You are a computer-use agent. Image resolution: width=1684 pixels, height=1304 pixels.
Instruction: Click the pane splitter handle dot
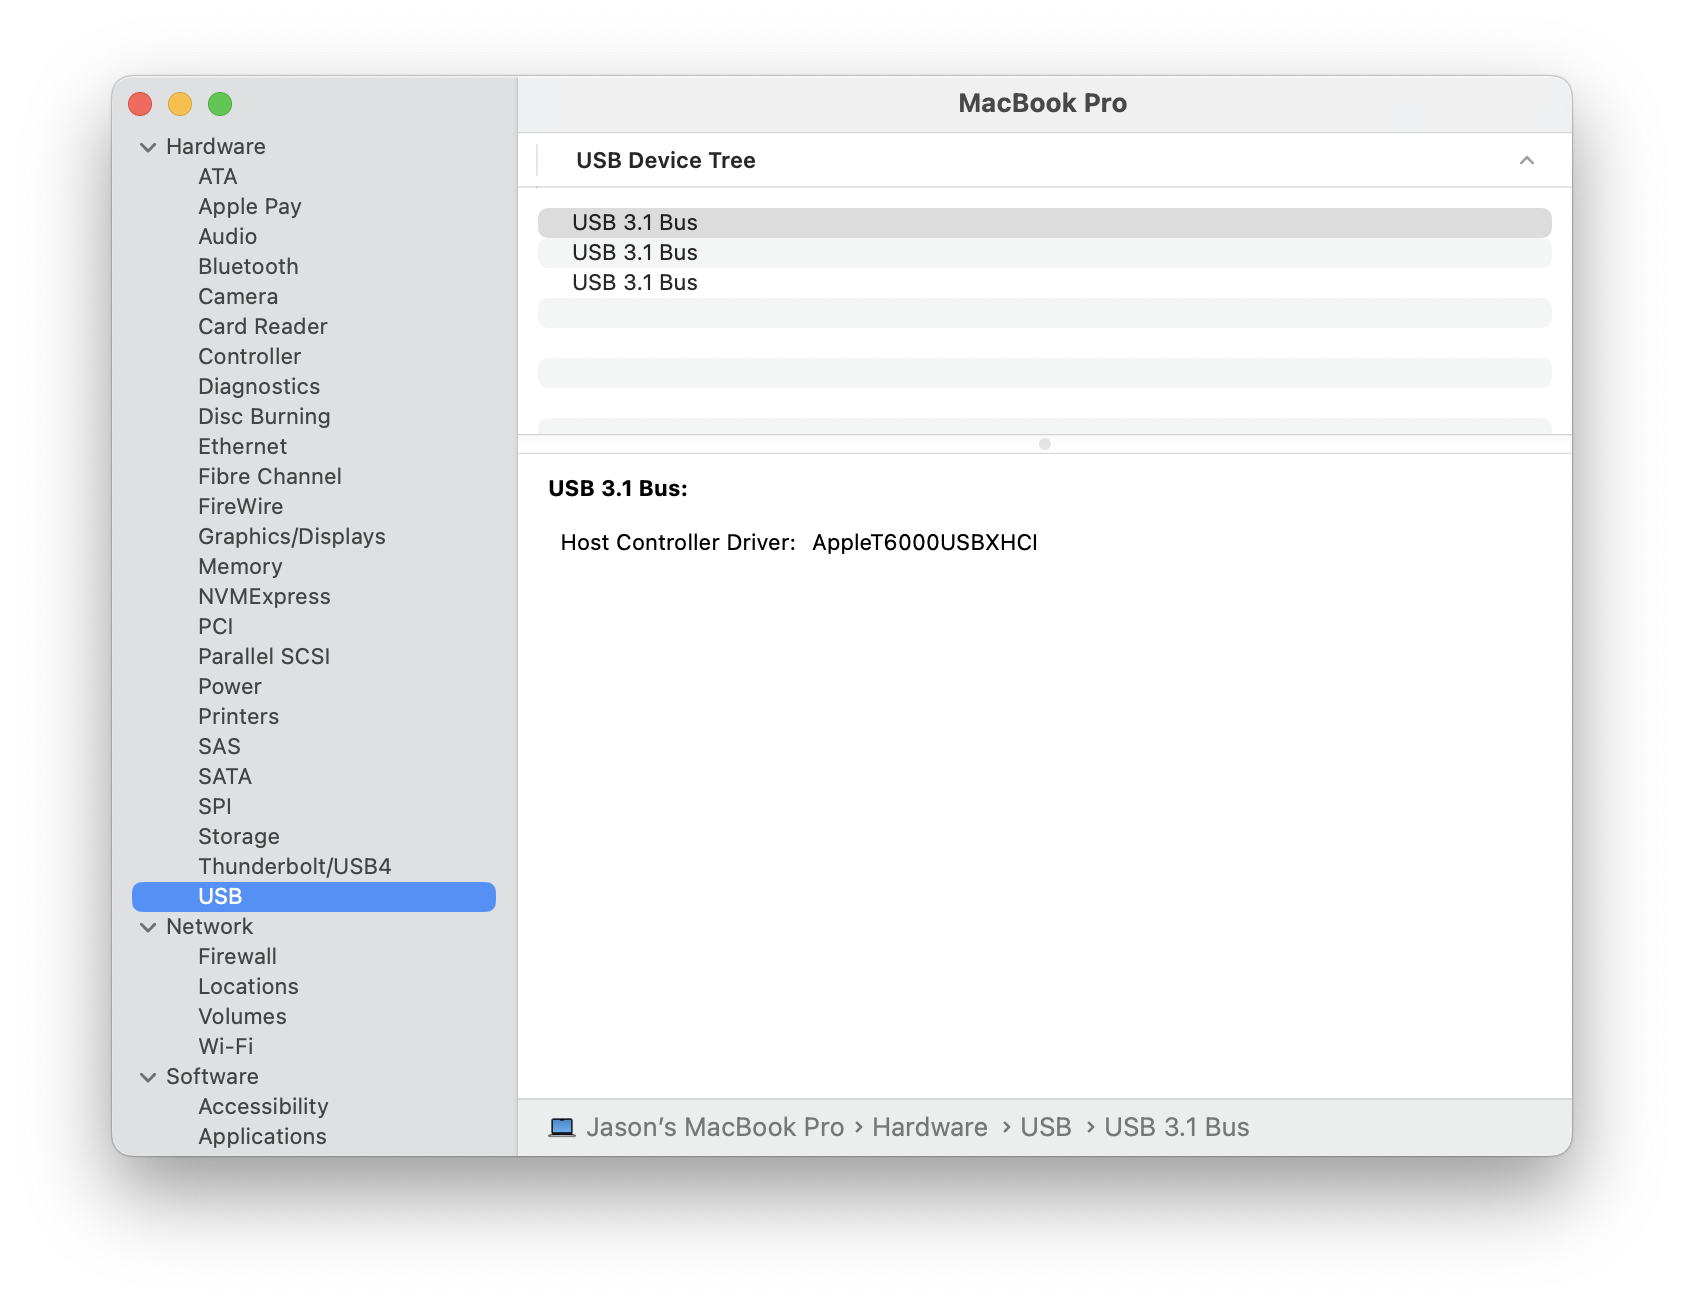click(x=1044, y=444)
